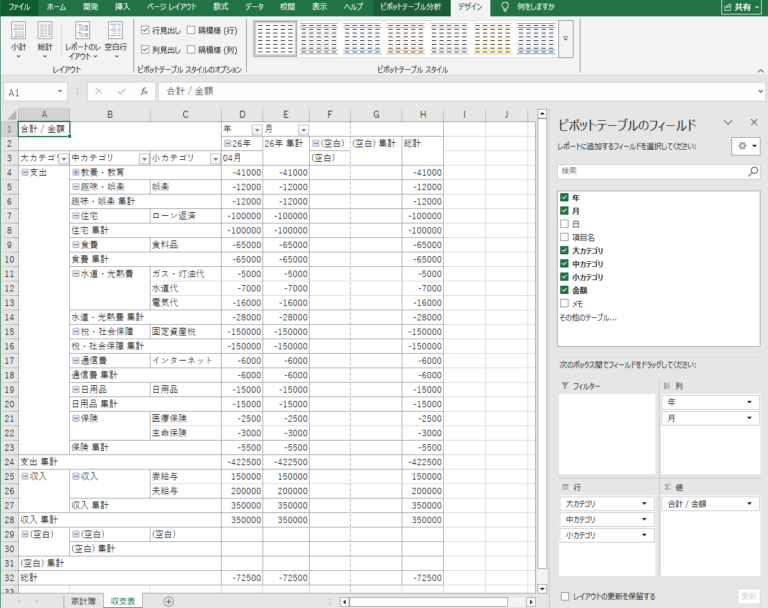768x608 pixels.
Task: Switch to the 家計簿 sheet tab
Action: (83, 601)
